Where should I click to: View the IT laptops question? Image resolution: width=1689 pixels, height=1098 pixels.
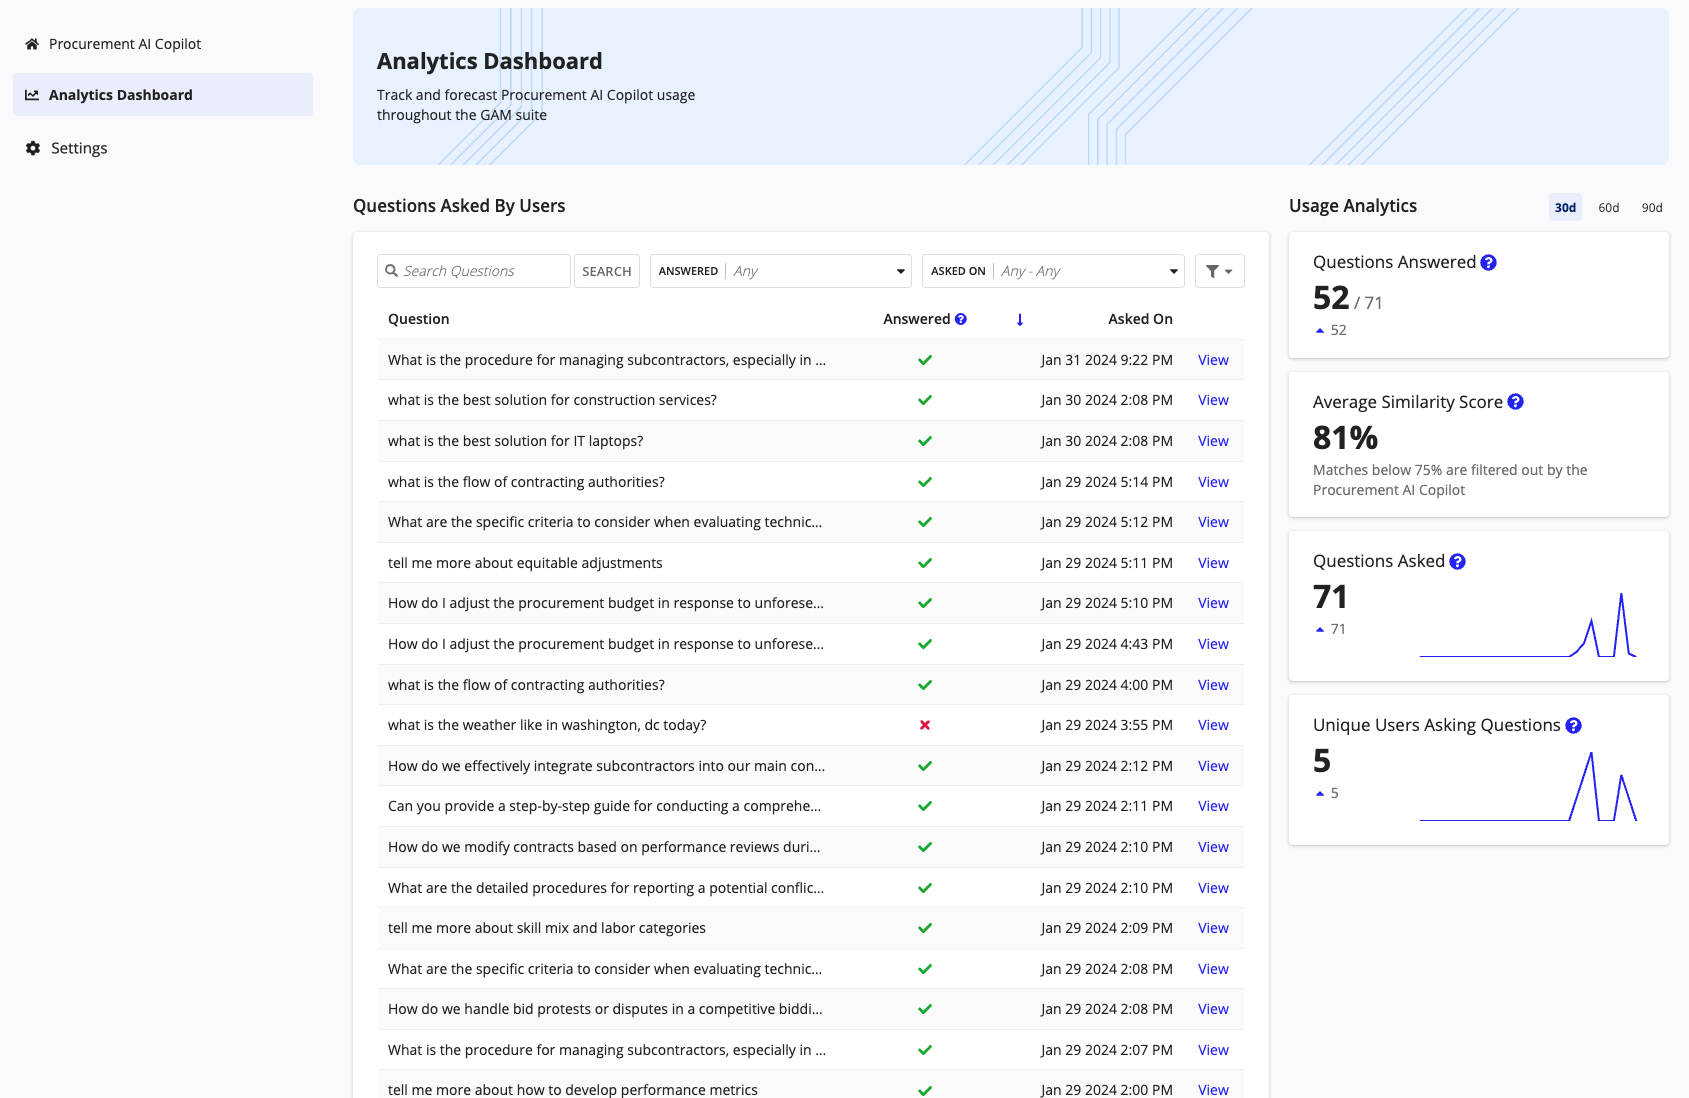(x=1213, y=441)
